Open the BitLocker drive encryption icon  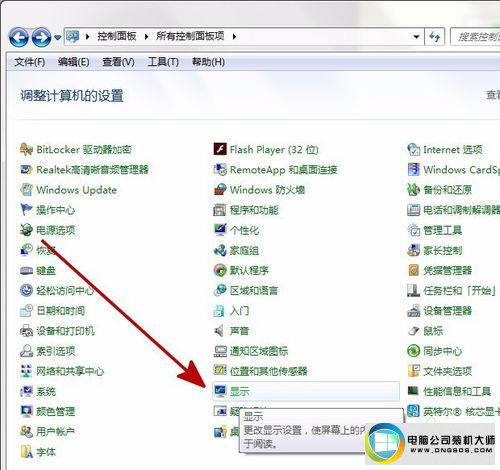pos(26,149)
